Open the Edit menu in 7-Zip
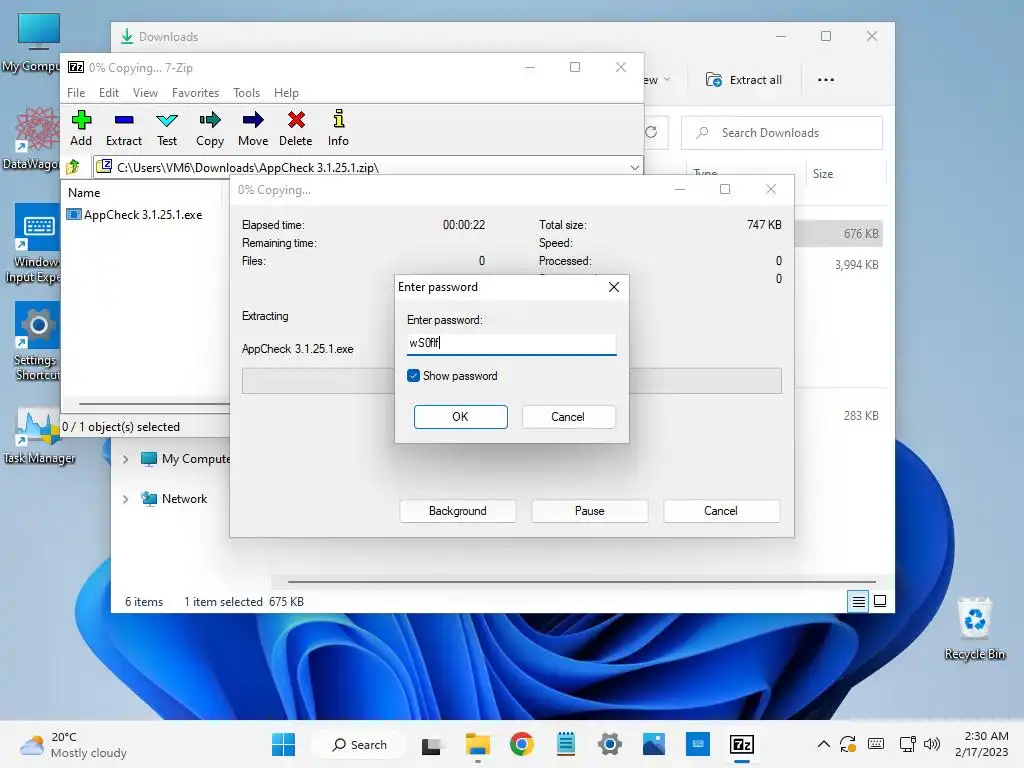The image size is (1024, 768). click(108, 93)
